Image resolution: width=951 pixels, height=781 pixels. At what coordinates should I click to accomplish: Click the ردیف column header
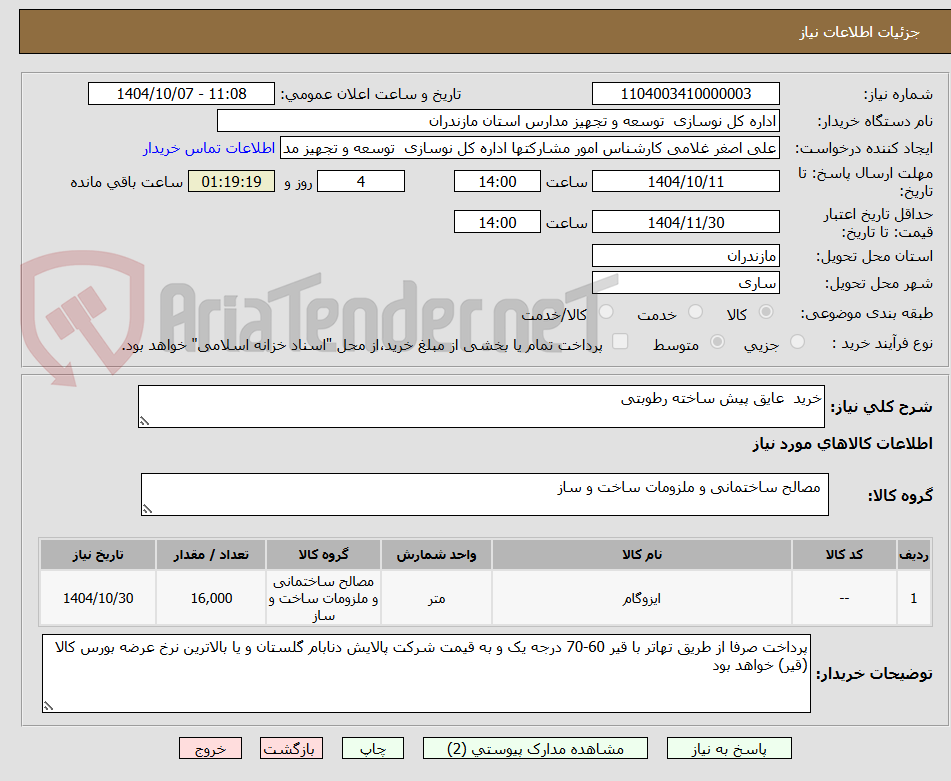click(x=914, y=555)
